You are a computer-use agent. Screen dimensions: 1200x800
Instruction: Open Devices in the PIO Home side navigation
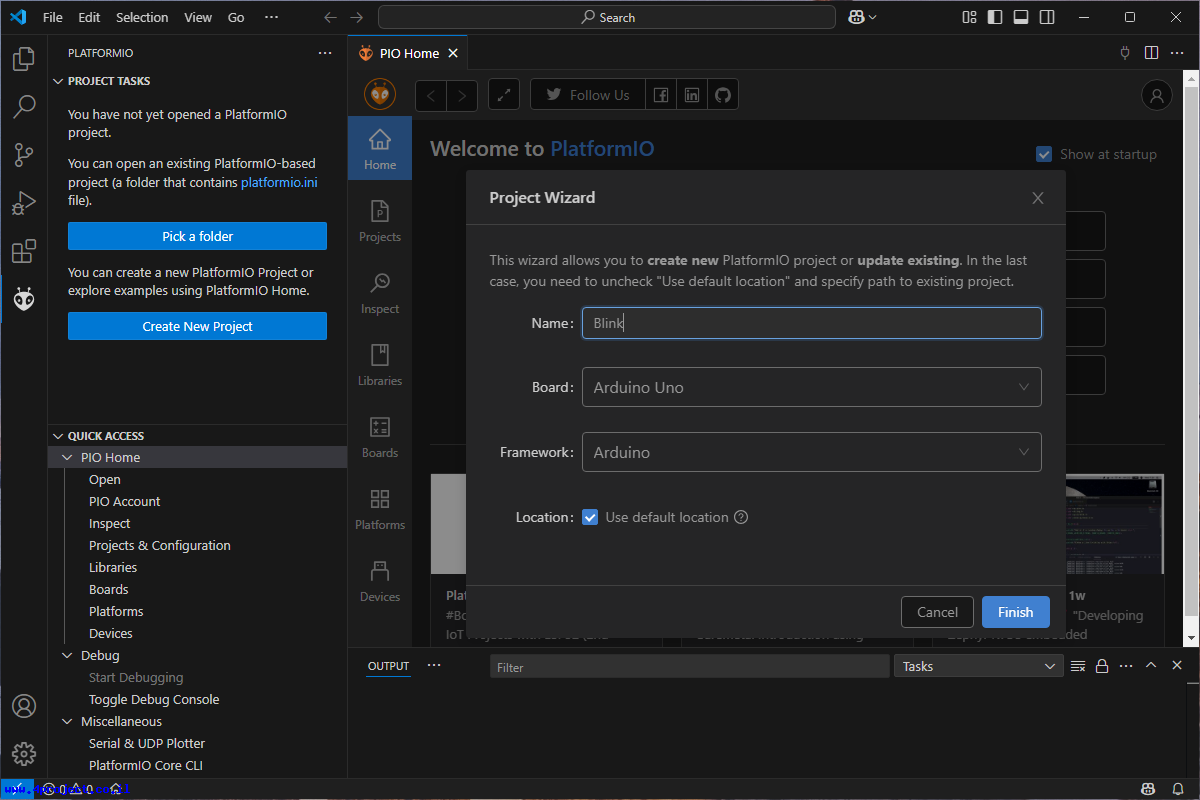[380, 580]
